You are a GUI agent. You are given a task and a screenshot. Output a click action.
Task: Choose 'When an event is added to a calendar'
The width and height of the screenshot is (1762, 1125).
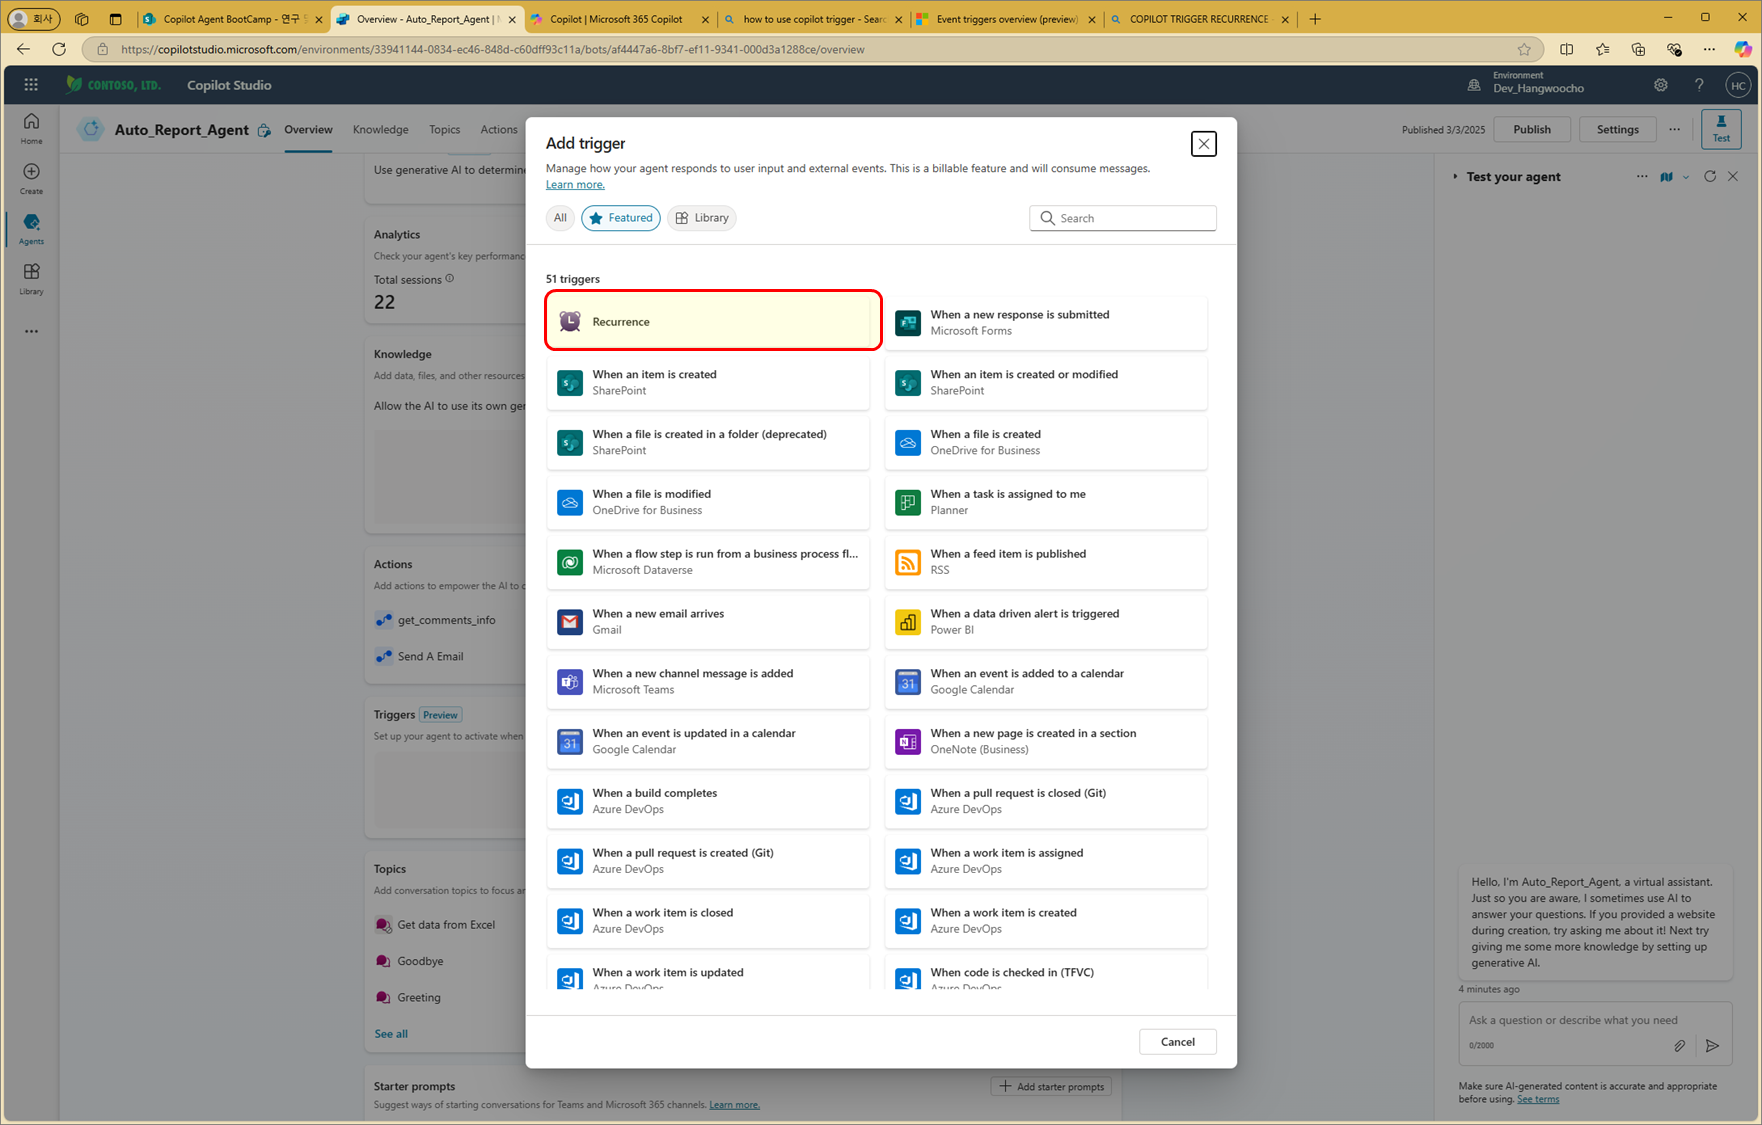[1046, 682]
